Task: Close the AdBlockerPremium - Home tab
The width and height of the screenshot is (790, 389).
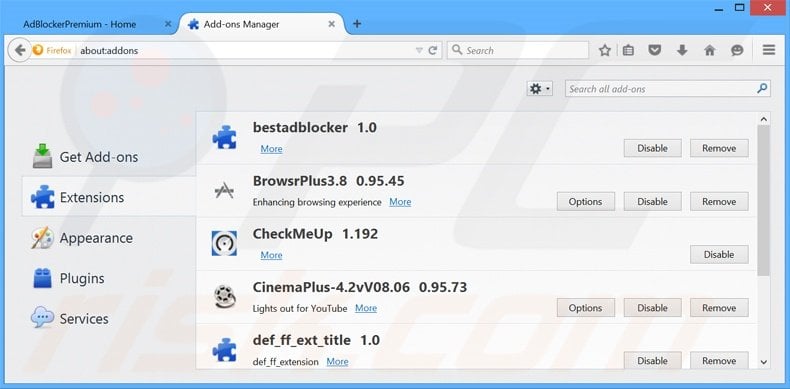Action: (168, 24)
